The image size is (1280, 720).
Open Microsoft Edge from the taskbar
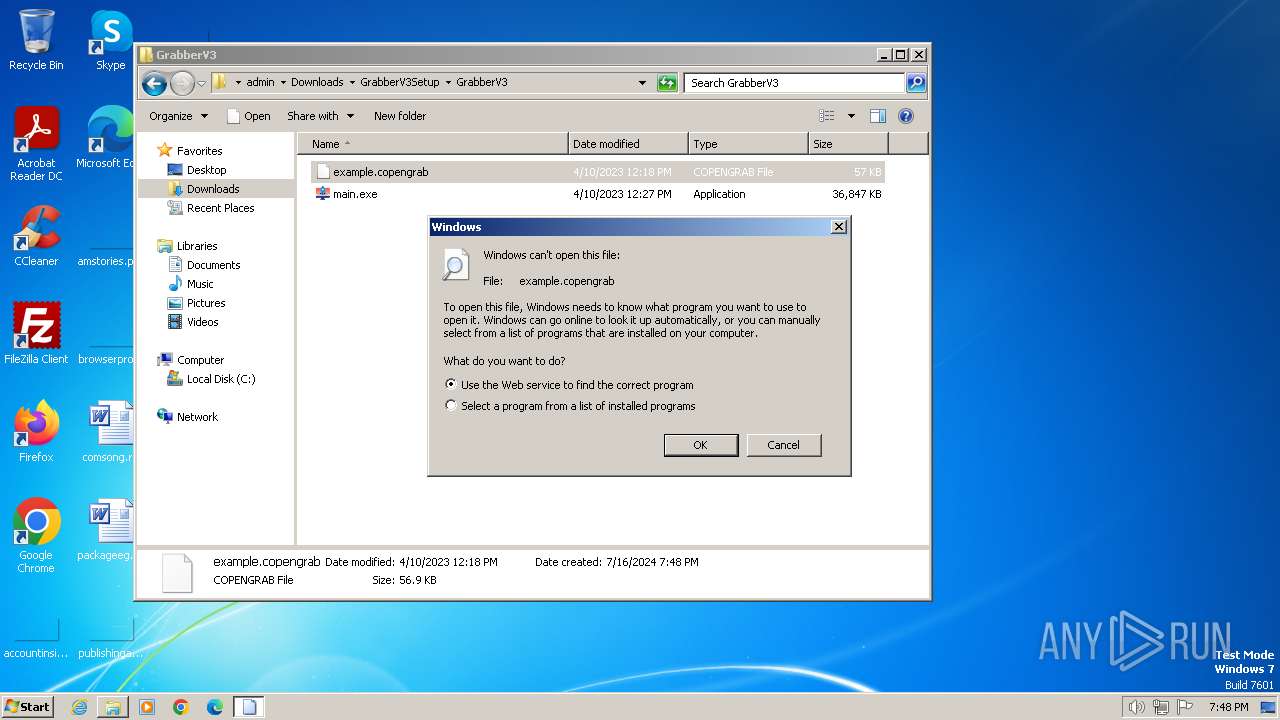pos(215,707)
